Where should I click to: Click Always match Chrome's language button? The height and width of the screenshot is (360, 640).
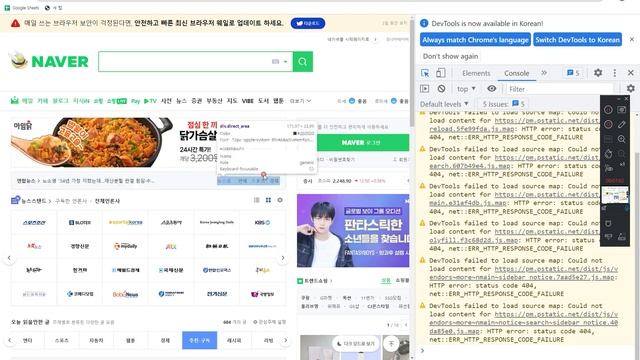(475, 40)
